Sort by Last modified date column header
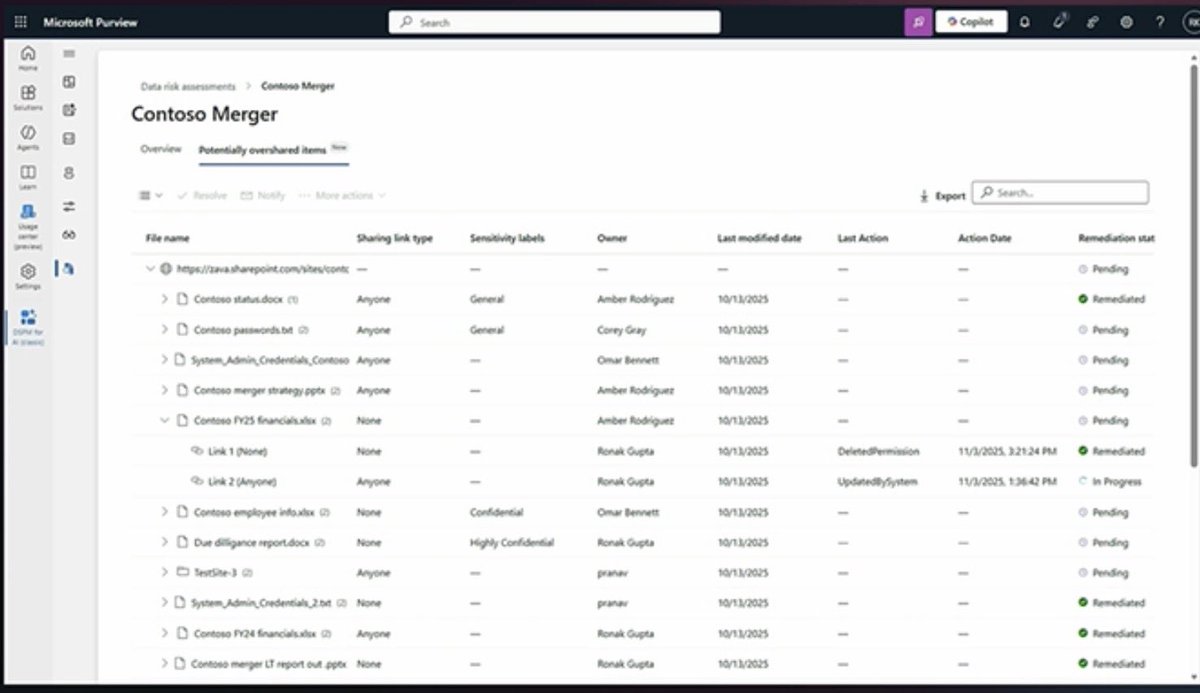The width and height of the screenshot is (1200, 693). coord(759,239)
